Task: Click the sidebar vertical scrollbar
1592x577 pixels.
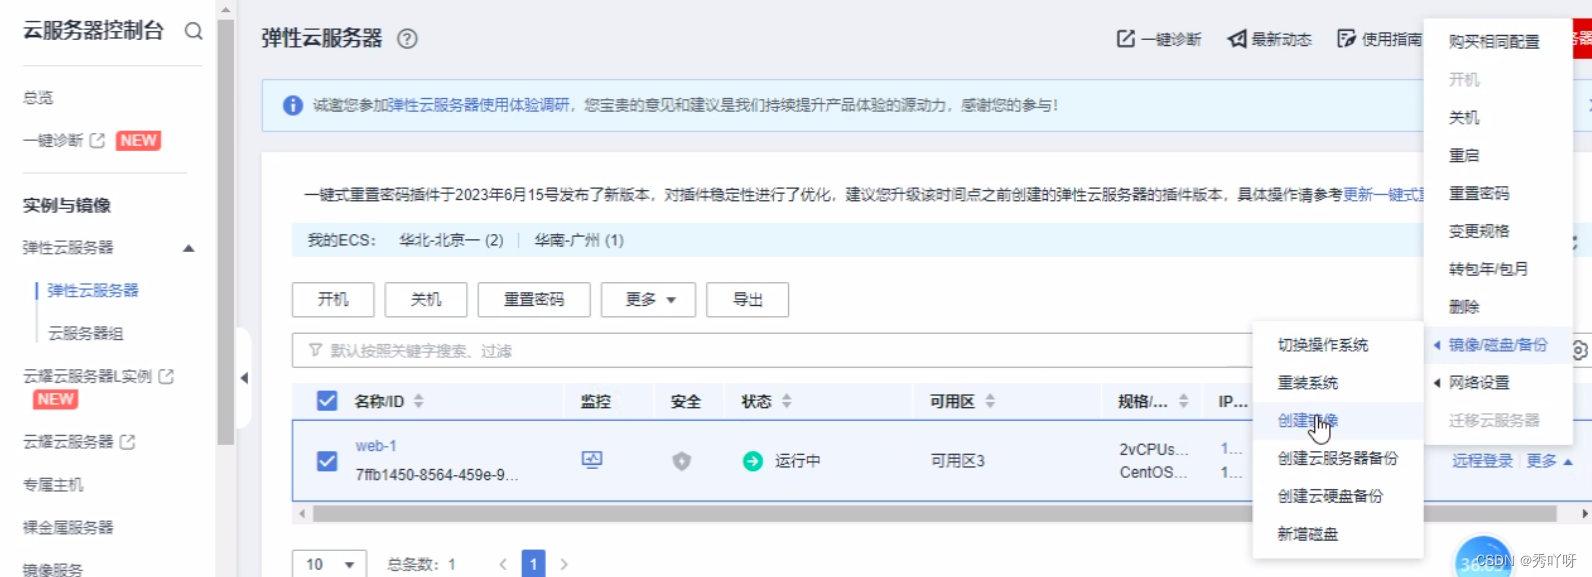Action: (x=226, y=232)
